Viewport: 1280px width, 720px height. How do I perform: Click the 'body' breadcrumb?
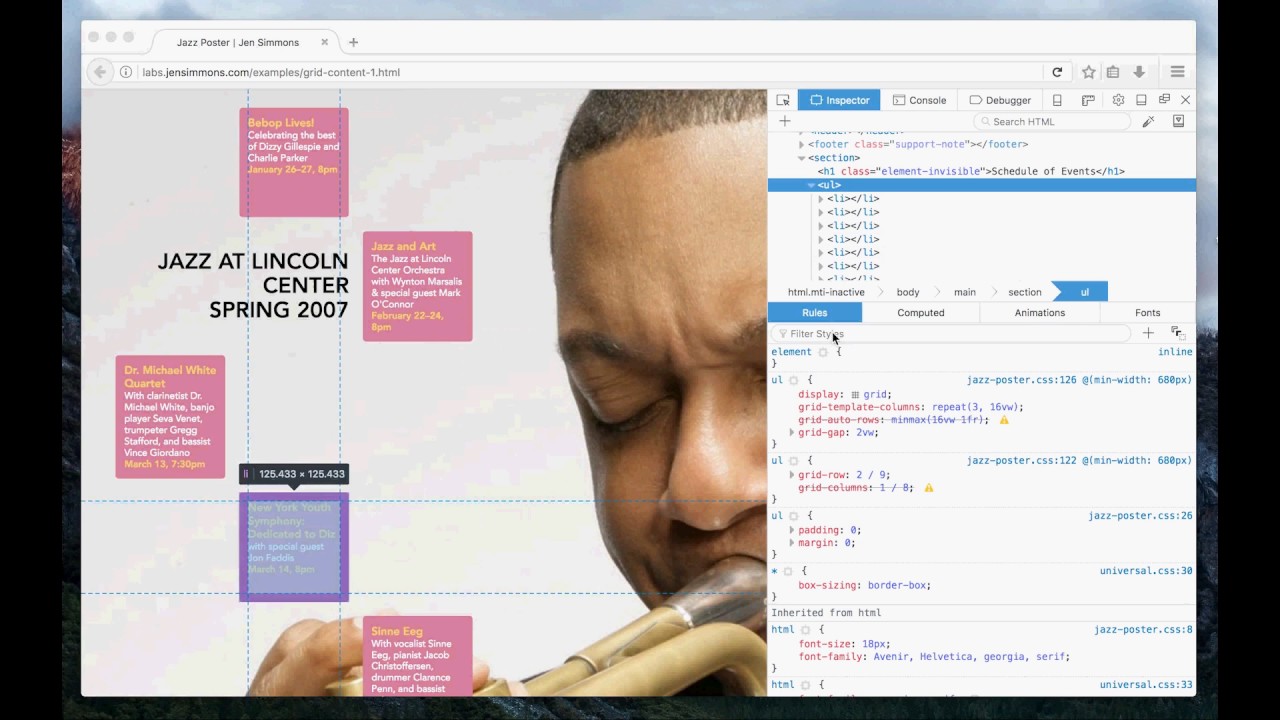point(908,292)
